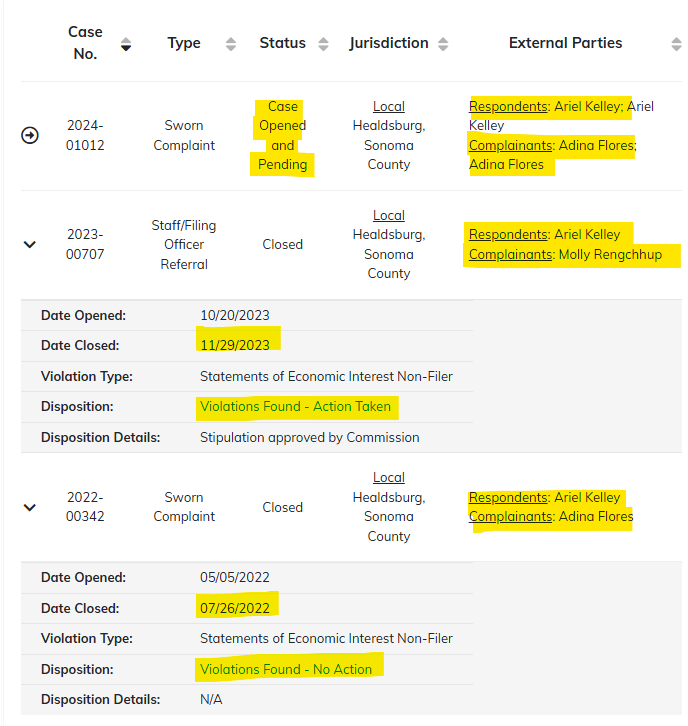Screen dimensions: 688x726
Task: Click Local jurisdiction link for case 2024-01012
Action: pyautogui.click(x=388, y=106)
